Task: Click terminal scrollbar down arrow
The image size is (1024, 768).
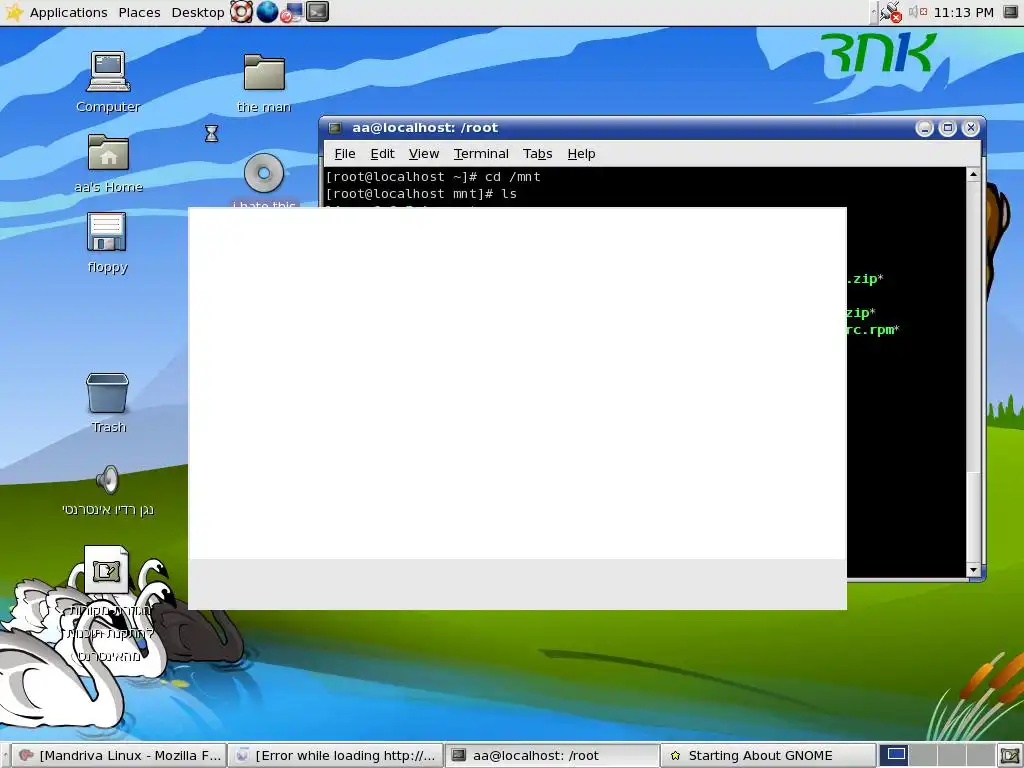Action: (973, 570)
